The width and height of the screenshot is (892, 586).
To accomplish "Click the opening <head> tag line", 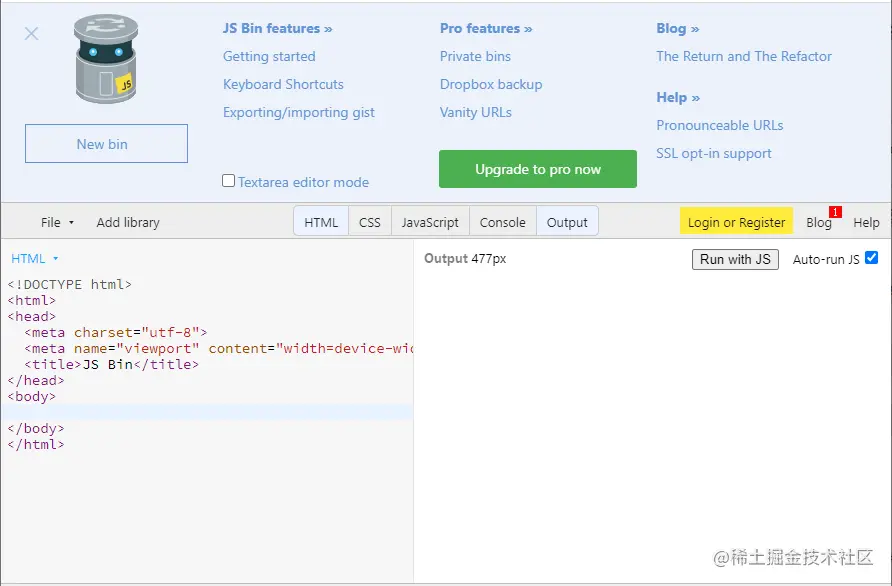I will coord(32,316).
